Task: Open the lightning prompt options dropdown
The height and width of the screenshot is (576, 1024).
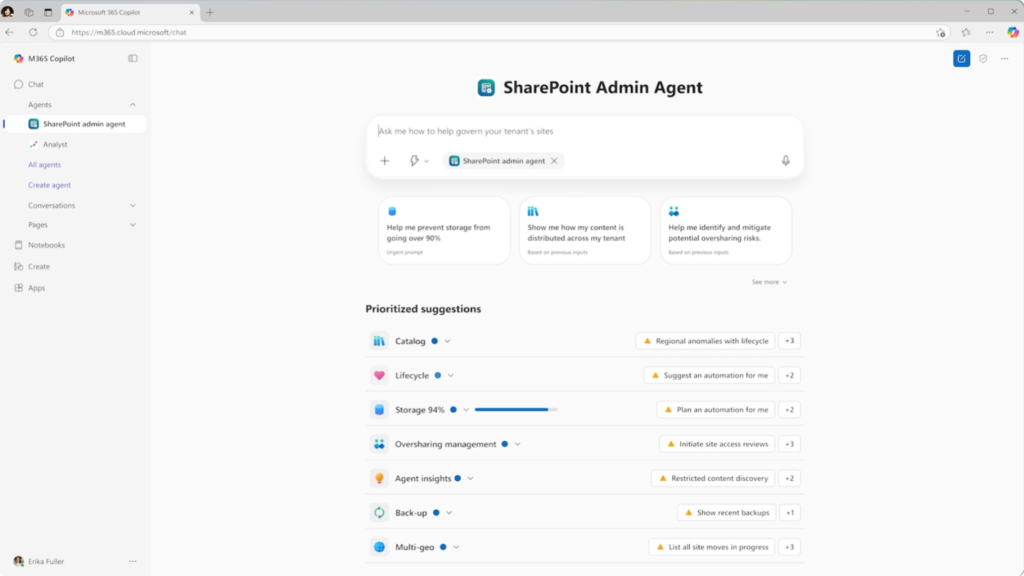Action: click(419, 161)
